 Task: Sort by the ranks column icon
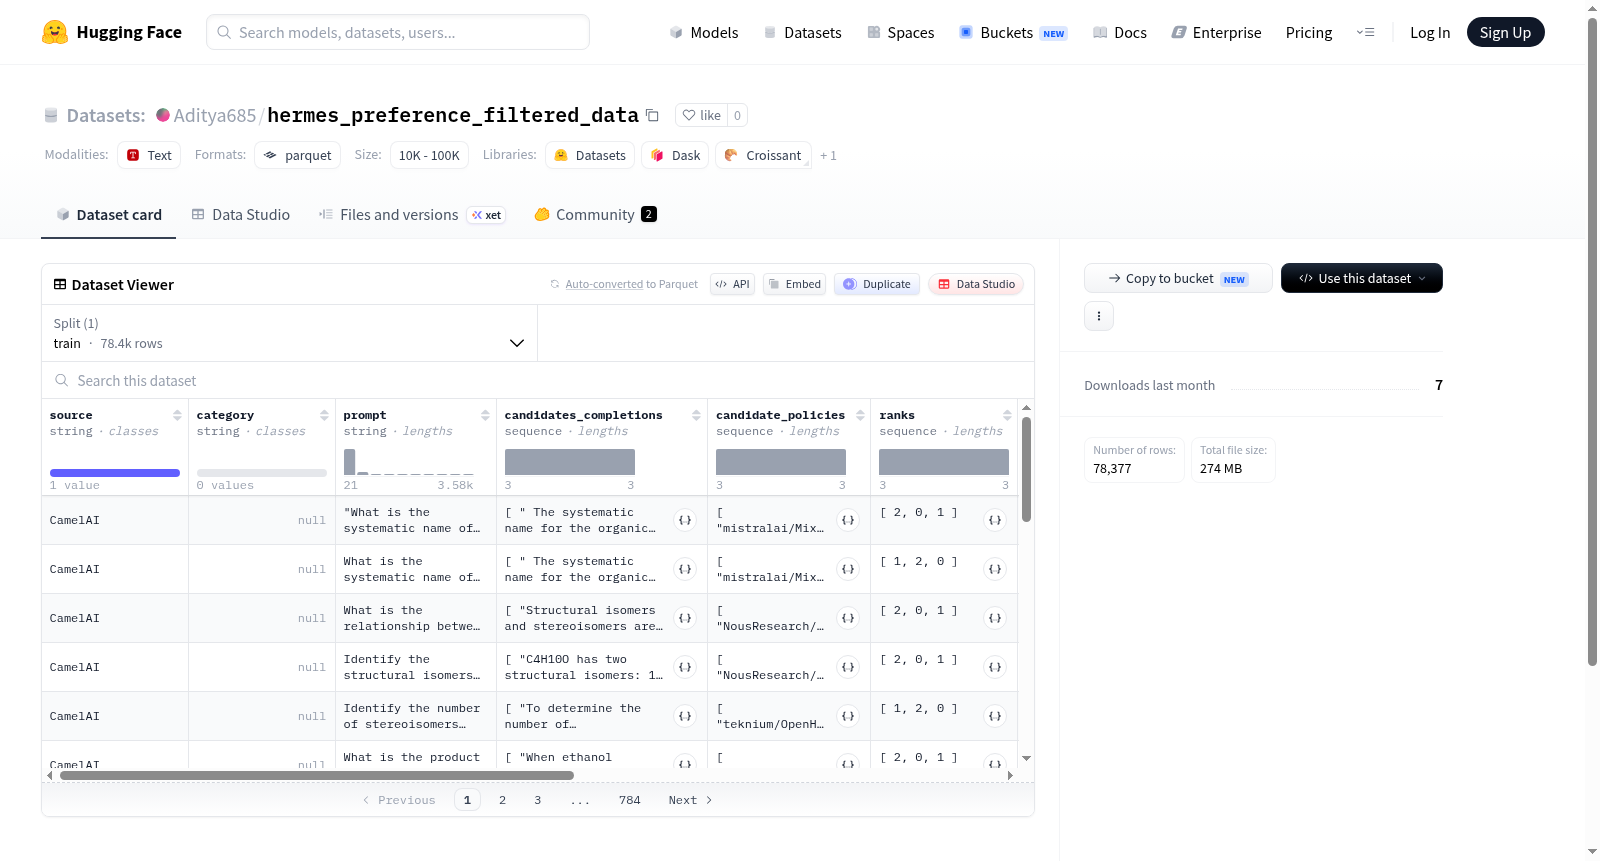(x=1007, y=415)
